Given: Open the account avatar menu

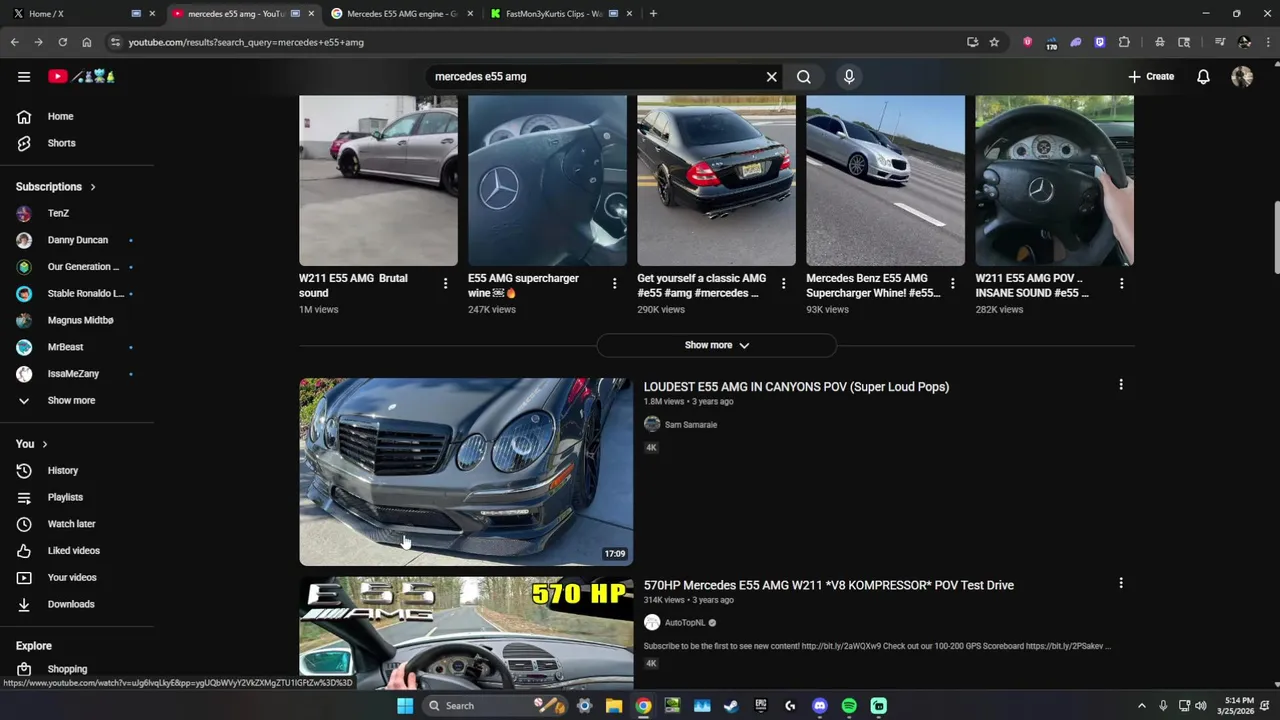Looking at the screenshot, I should pos(1242,76).
